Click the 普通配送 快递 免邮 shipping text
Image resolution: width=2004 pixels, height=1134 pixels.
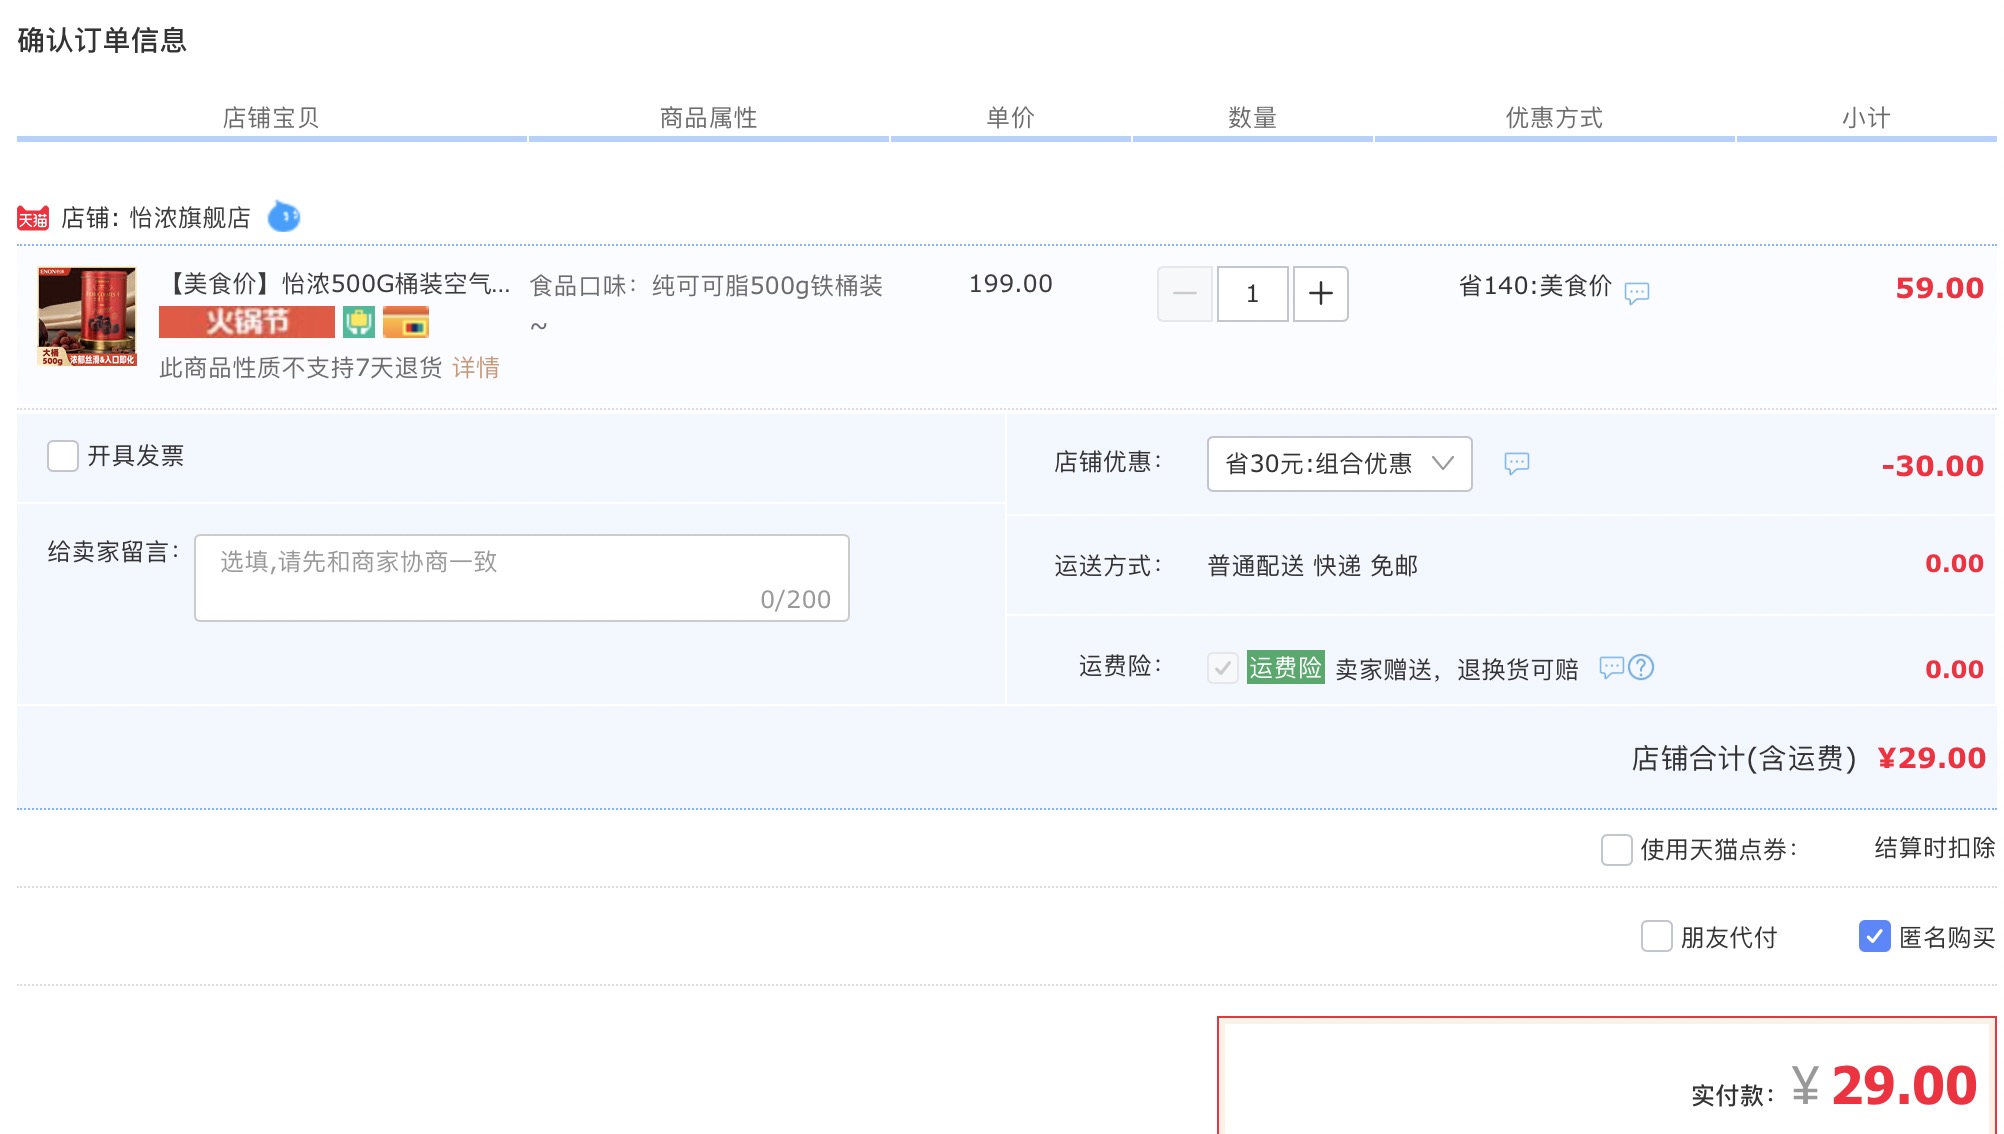point(1313,566)
